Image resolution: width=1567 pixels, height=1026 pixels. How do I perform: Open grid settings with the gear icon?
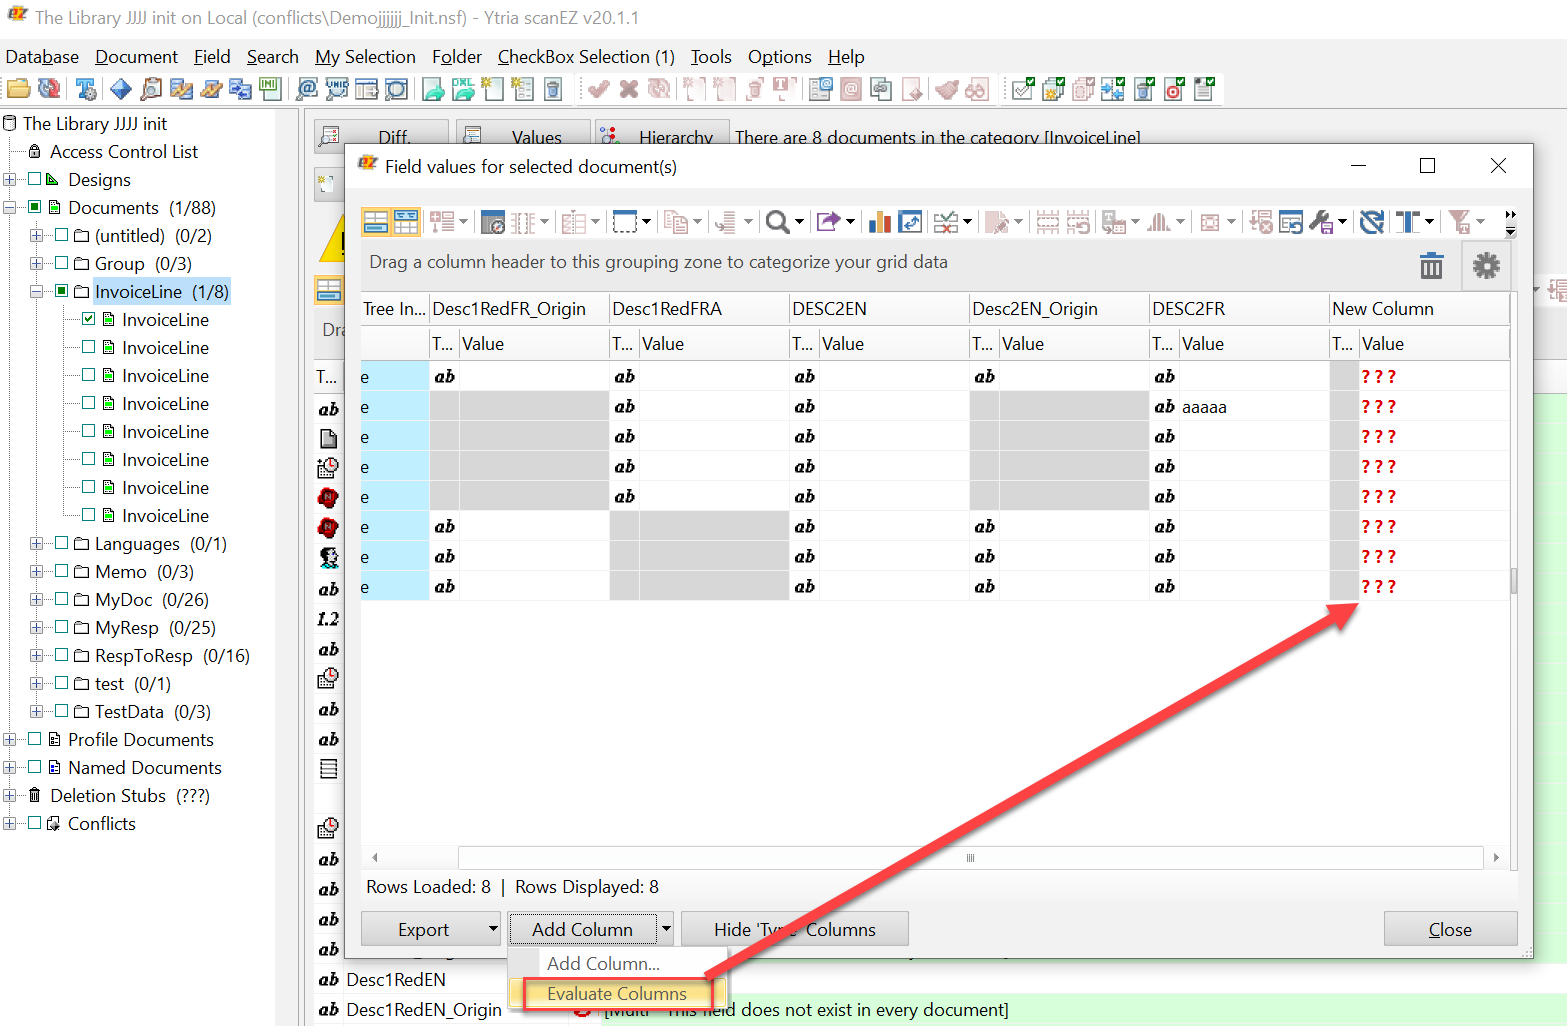1486,266
